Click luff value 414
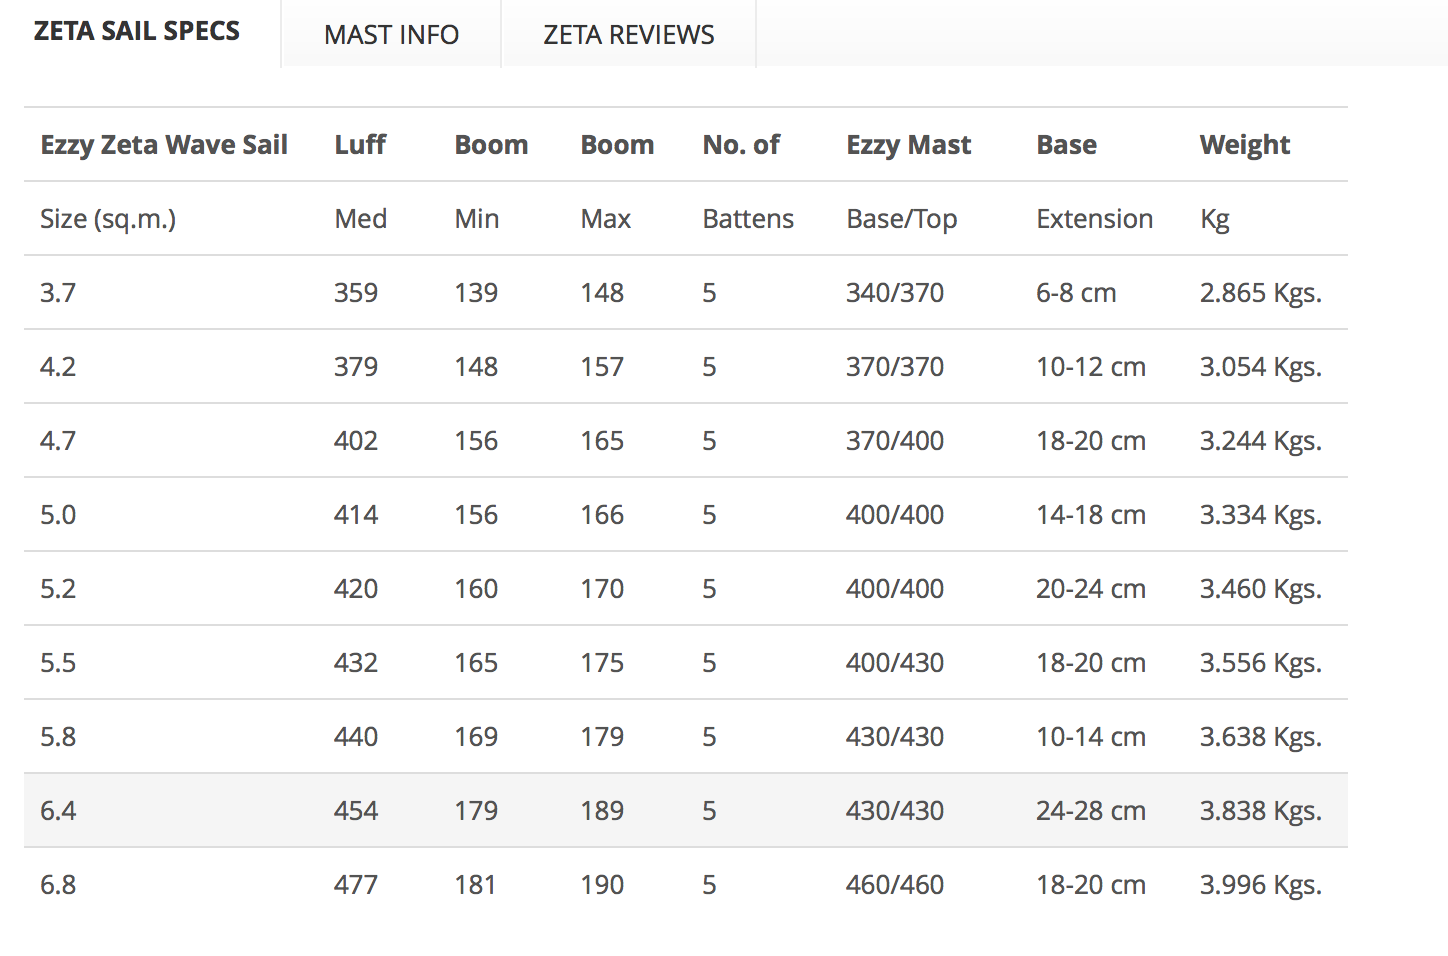 [x=356, y=515]
